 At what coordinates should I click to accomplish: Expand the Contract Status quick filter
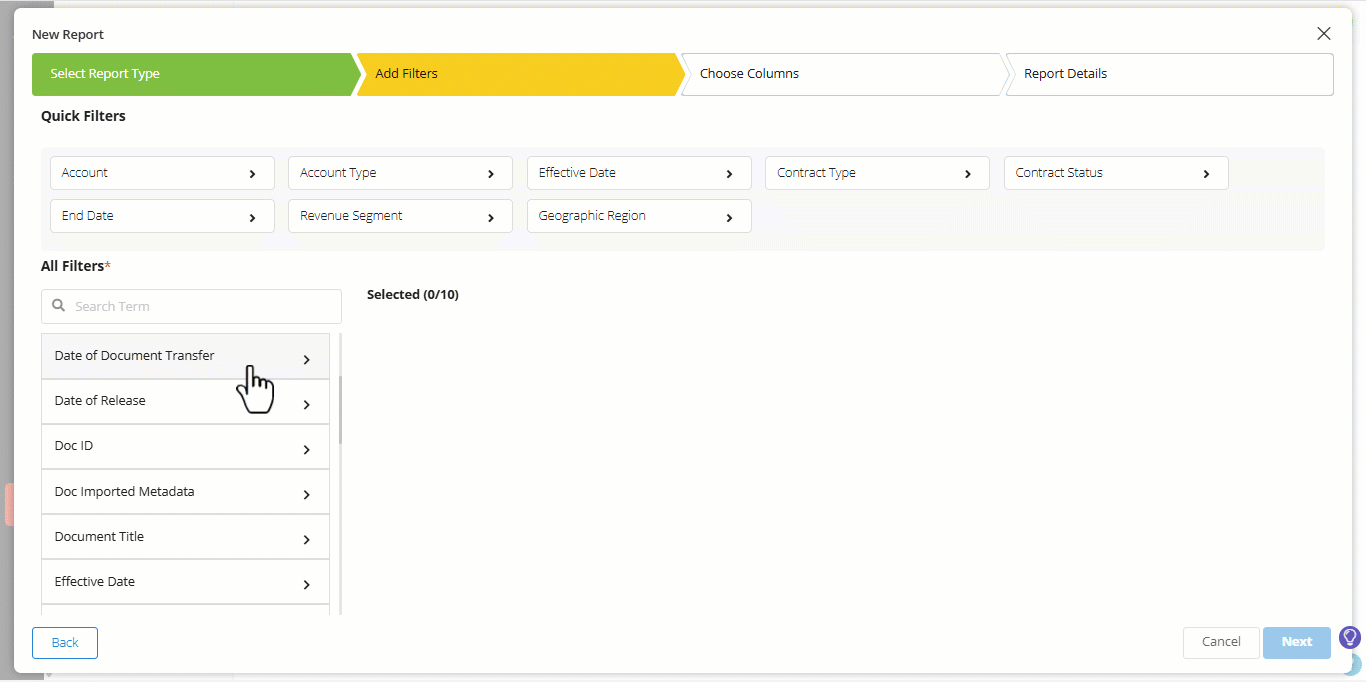pyautogui.click(x=1116, y=173)
